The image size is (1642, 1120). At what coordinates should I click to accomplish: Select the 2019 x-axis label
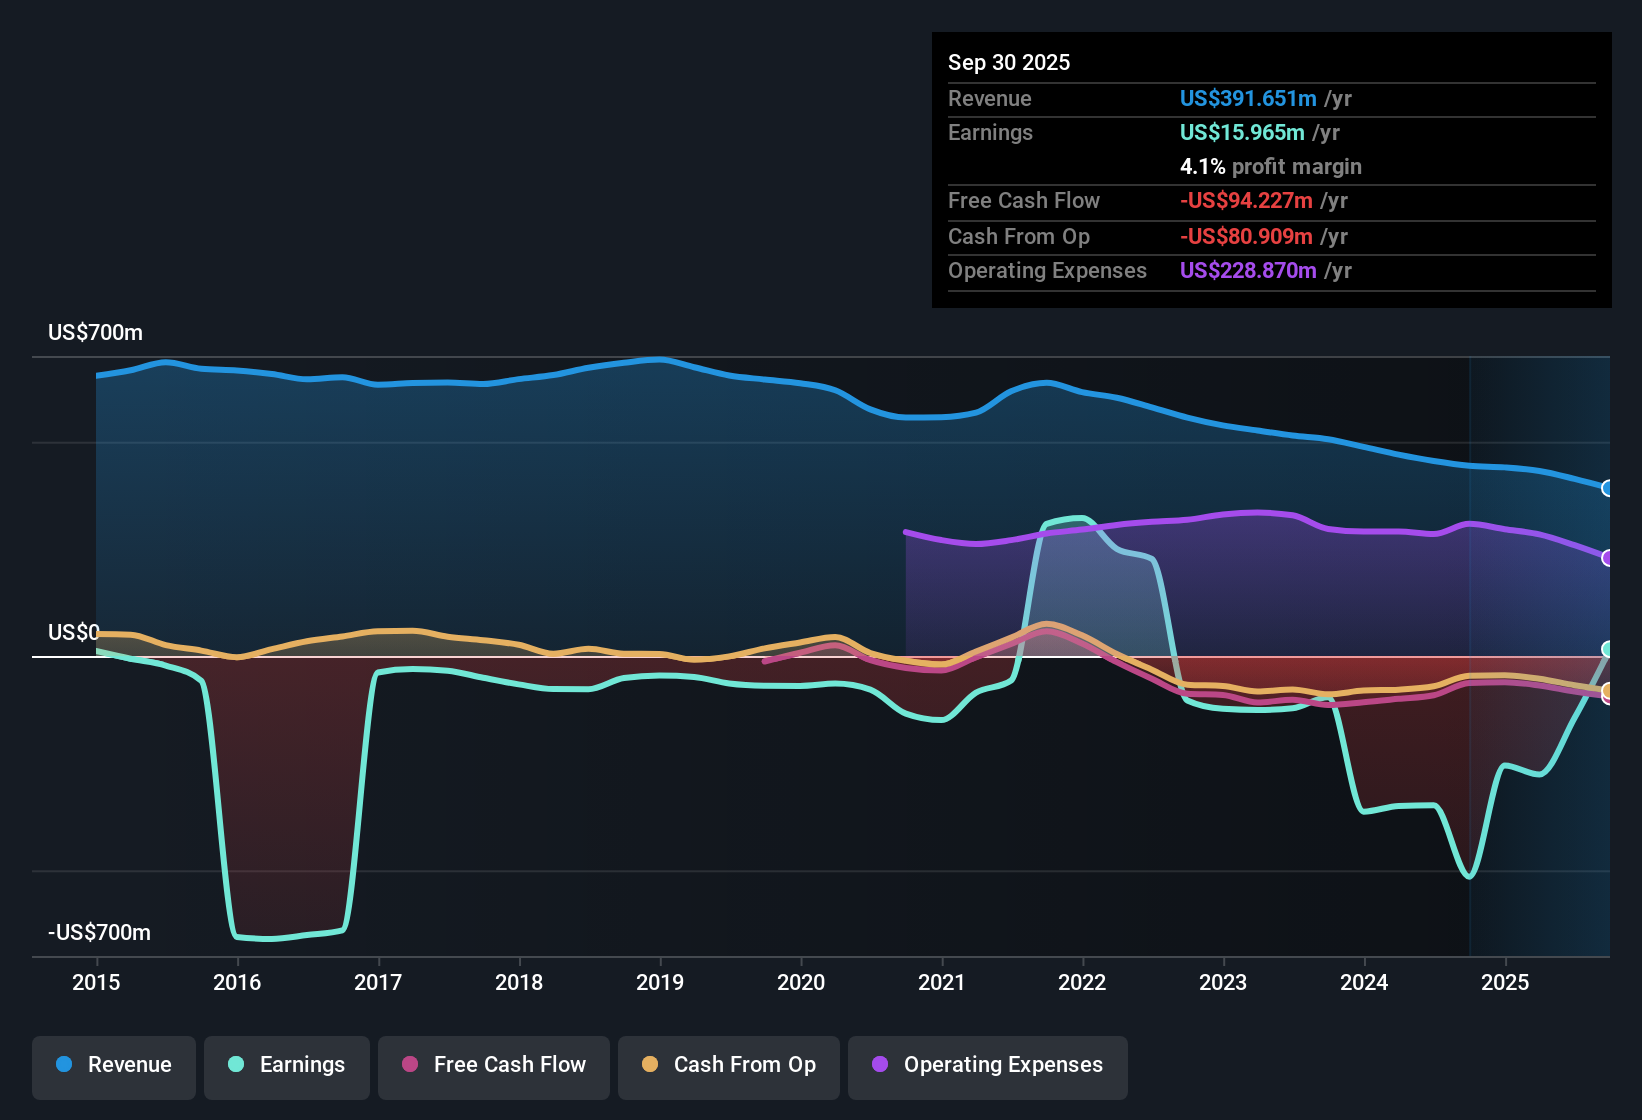660,983
